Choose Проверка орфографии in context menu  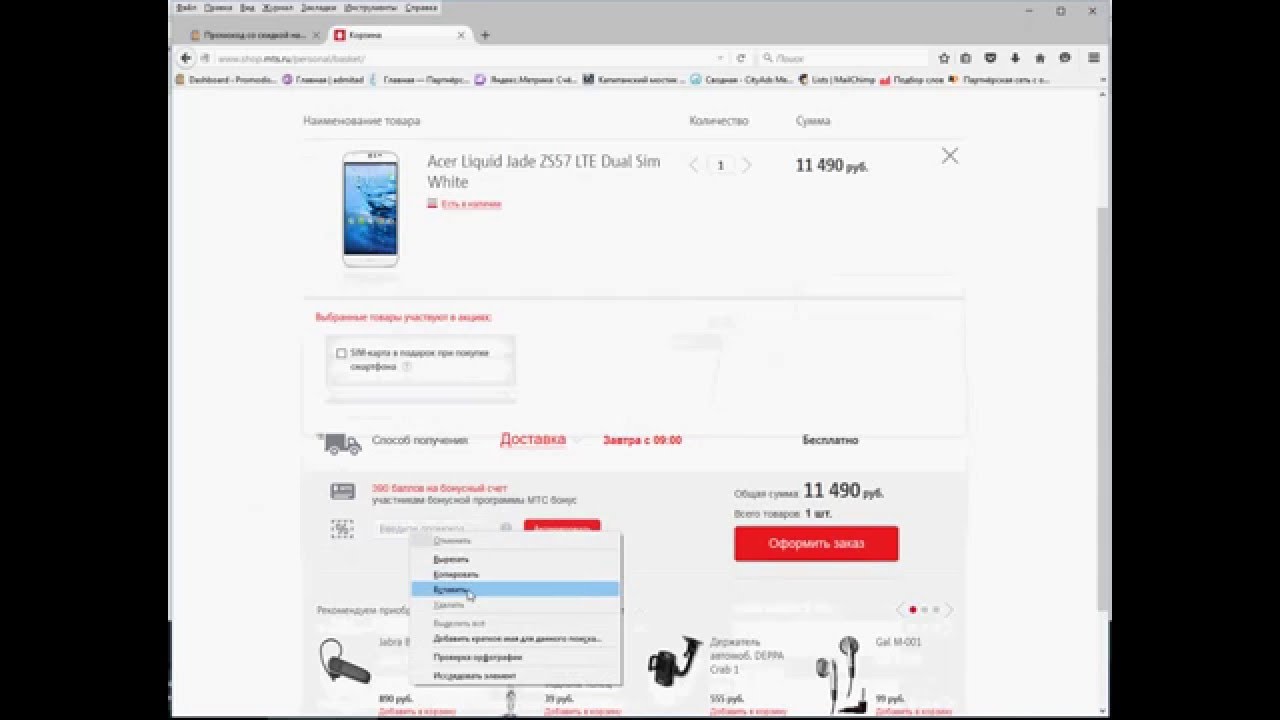(x=515, y=657)
